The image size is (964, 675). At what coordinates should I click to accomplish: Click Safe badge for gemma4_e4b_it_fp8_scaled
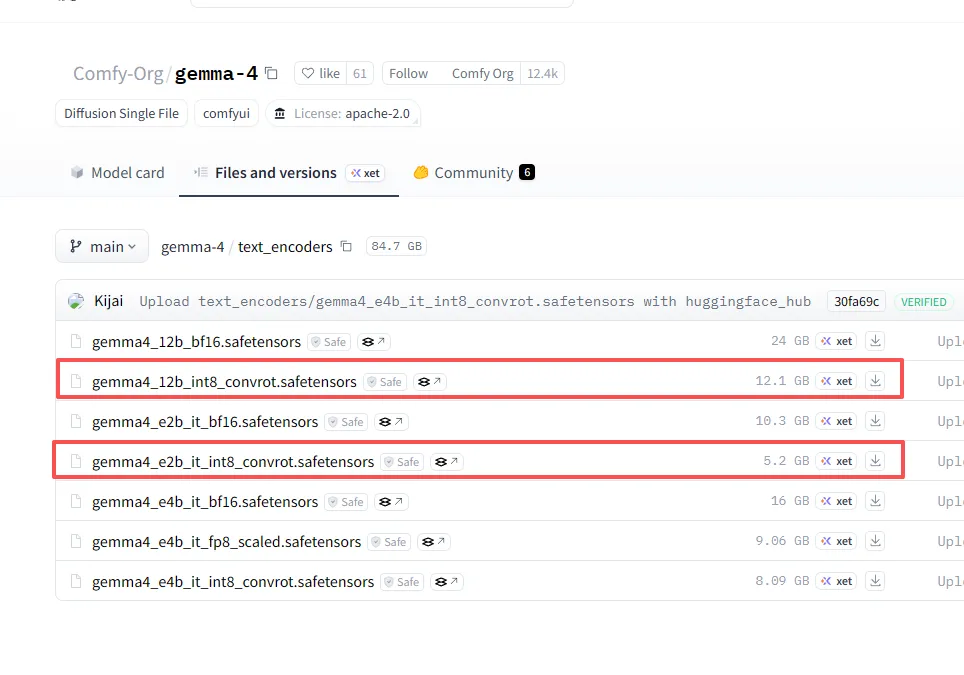coord(389,542)
